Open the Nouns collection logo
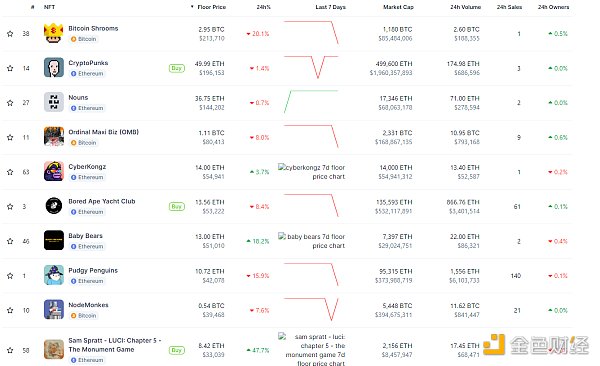This screenshot has height=366, width=600. [x=54, y=102]
